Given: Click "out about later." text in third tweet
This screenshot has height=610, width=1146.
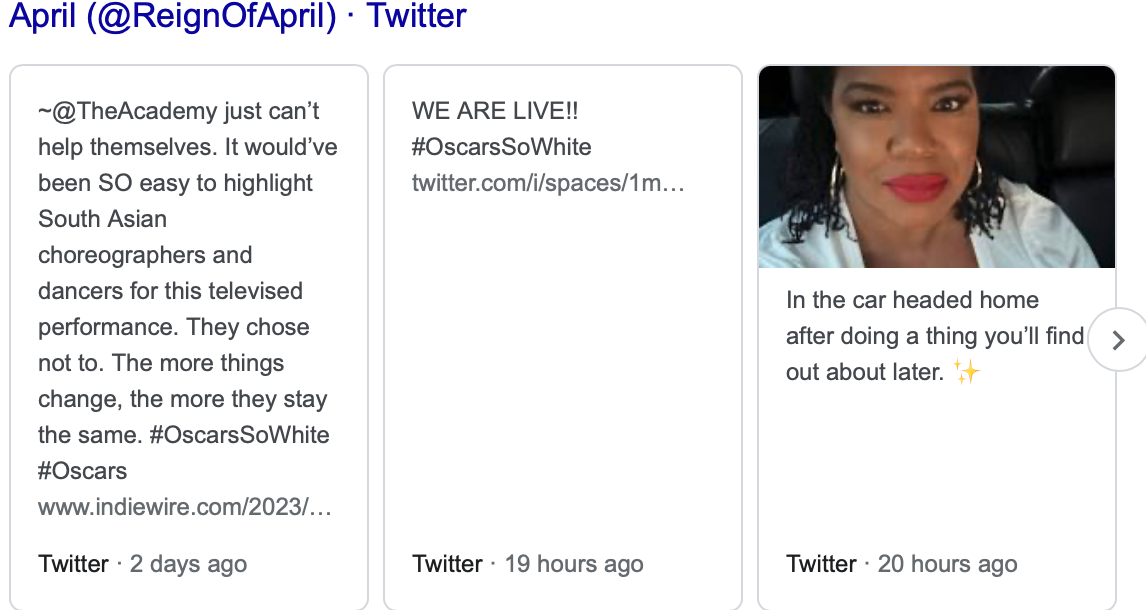Looking at the screenshot, I should click(864, 373).
